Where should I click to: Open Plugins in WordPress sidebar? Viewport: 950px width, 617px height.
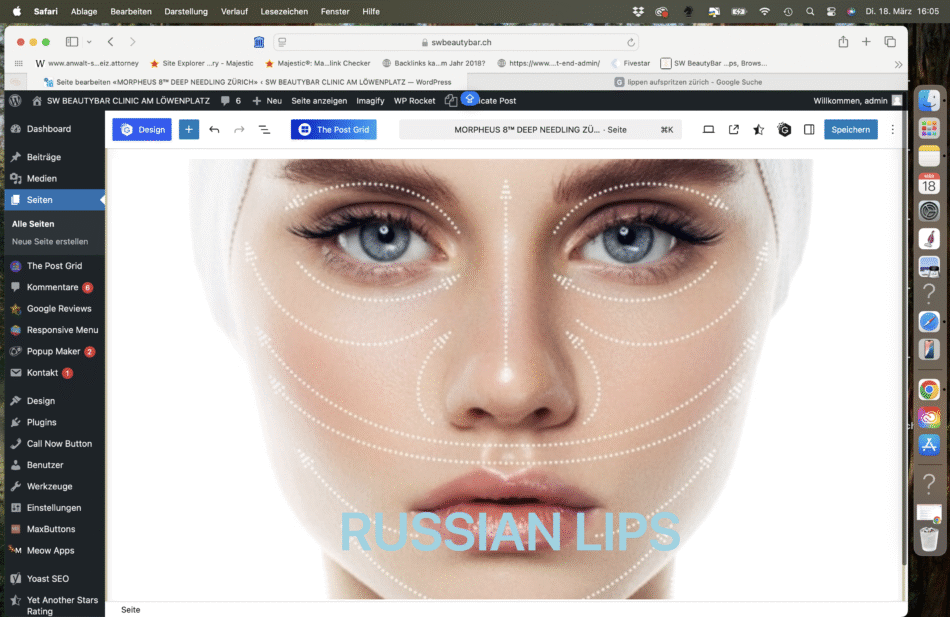(41, 422)
